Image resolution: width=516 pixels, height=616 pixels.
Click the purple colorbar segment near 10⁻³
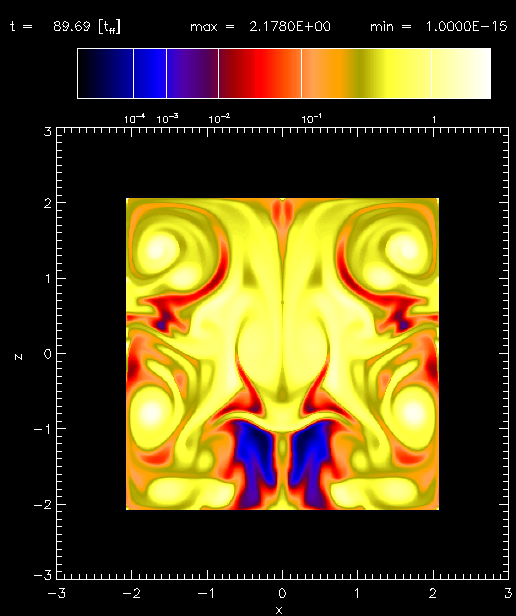pos(193,73)
